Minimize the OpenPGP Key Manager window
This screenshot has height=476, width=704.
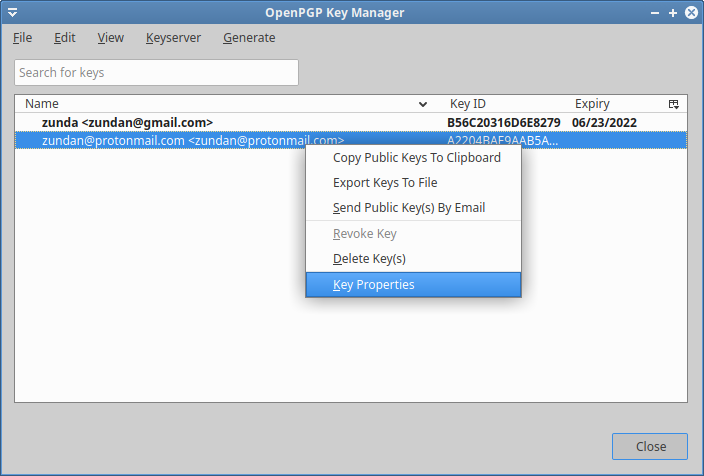(655, 13)
